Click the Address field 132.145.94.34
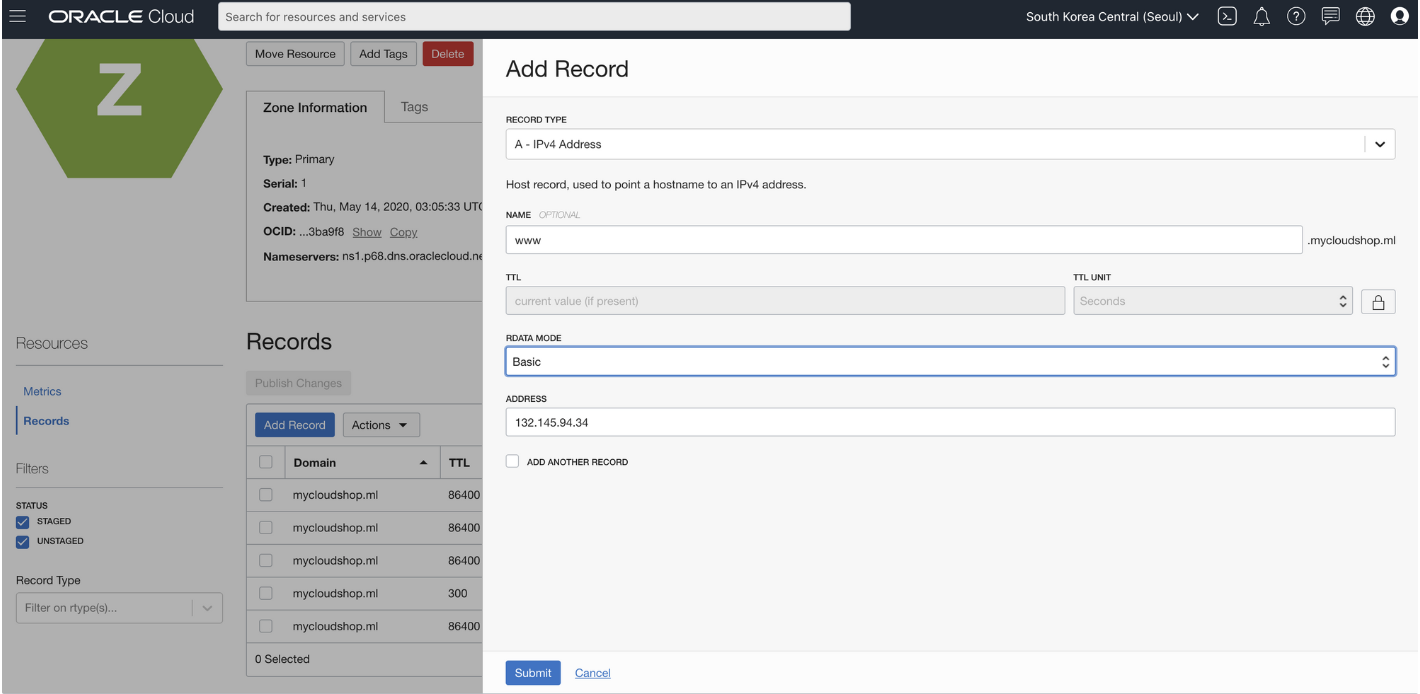Image resolution: width=1420 pixels, height=694 pixels. pyautogui.click(x=950, y=422)
